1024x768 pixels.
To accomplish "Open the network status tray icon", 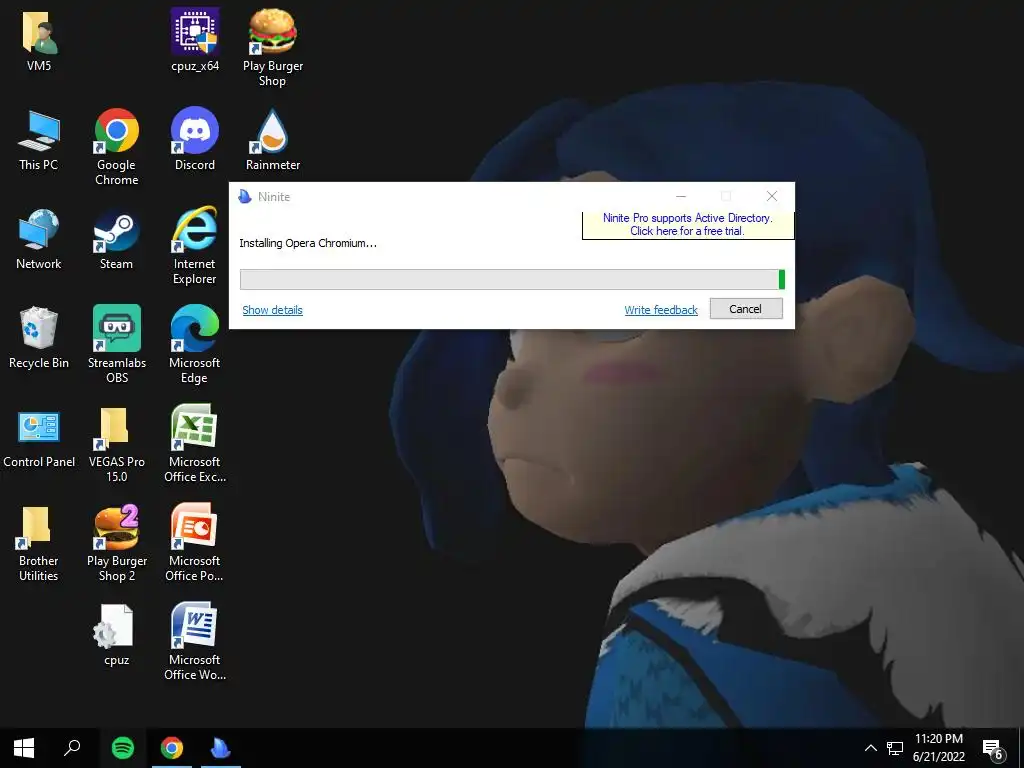I will click(x=895, y=748).
